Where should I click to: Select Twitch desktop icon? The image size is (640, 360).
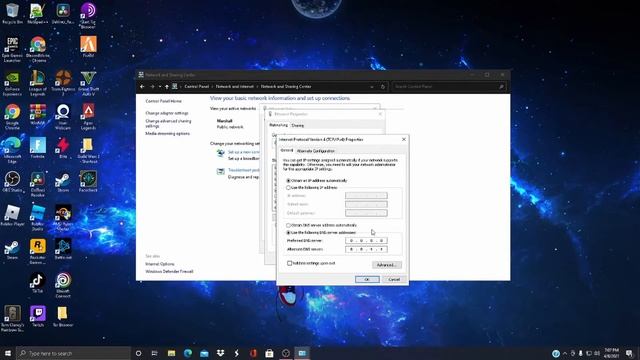point(38,316)
